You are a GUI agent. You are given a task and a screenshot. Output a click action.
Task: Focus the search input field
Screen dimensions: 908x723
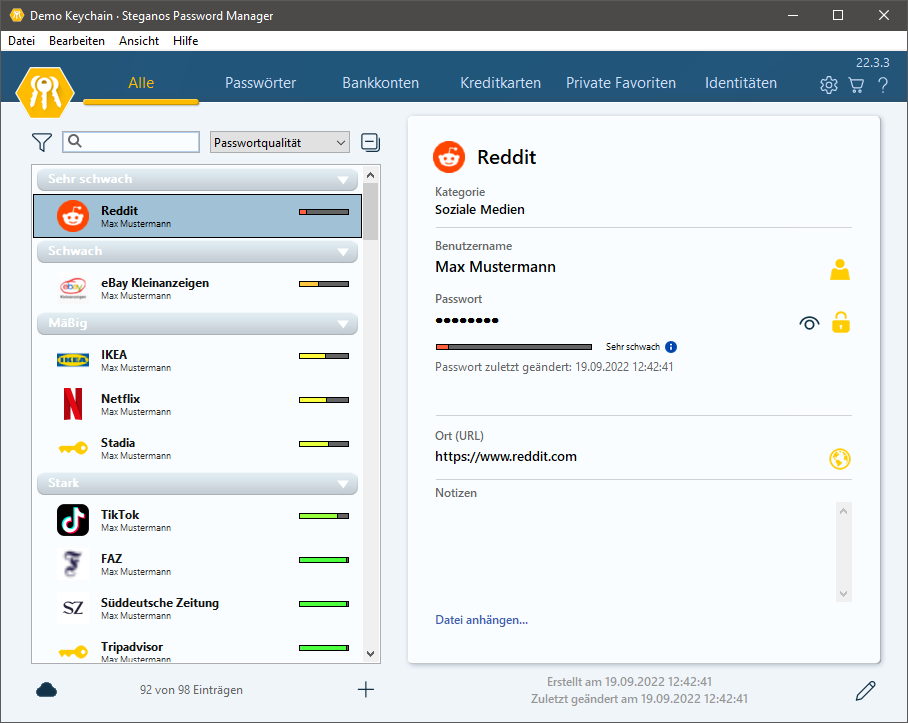pyautogui.click(x=131, y=142)
